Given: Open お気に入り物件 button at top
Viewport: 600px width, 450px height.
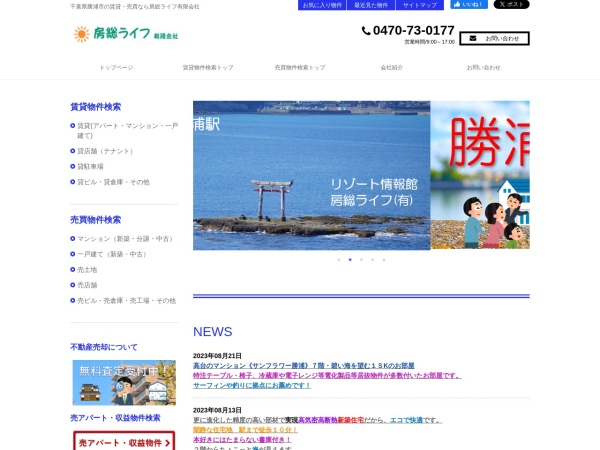Looking at the screenshot, I should [322, 5].
